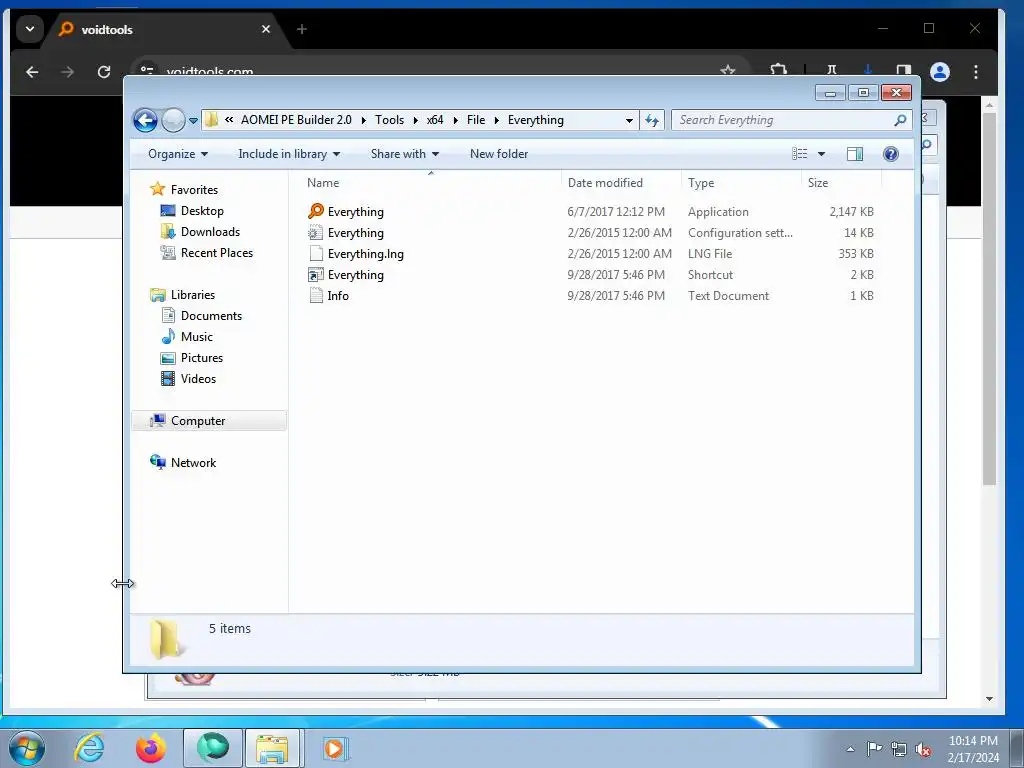Click File in the breadcrumb path
This screenshot has width=1024, height=768.
click(476, 120)
